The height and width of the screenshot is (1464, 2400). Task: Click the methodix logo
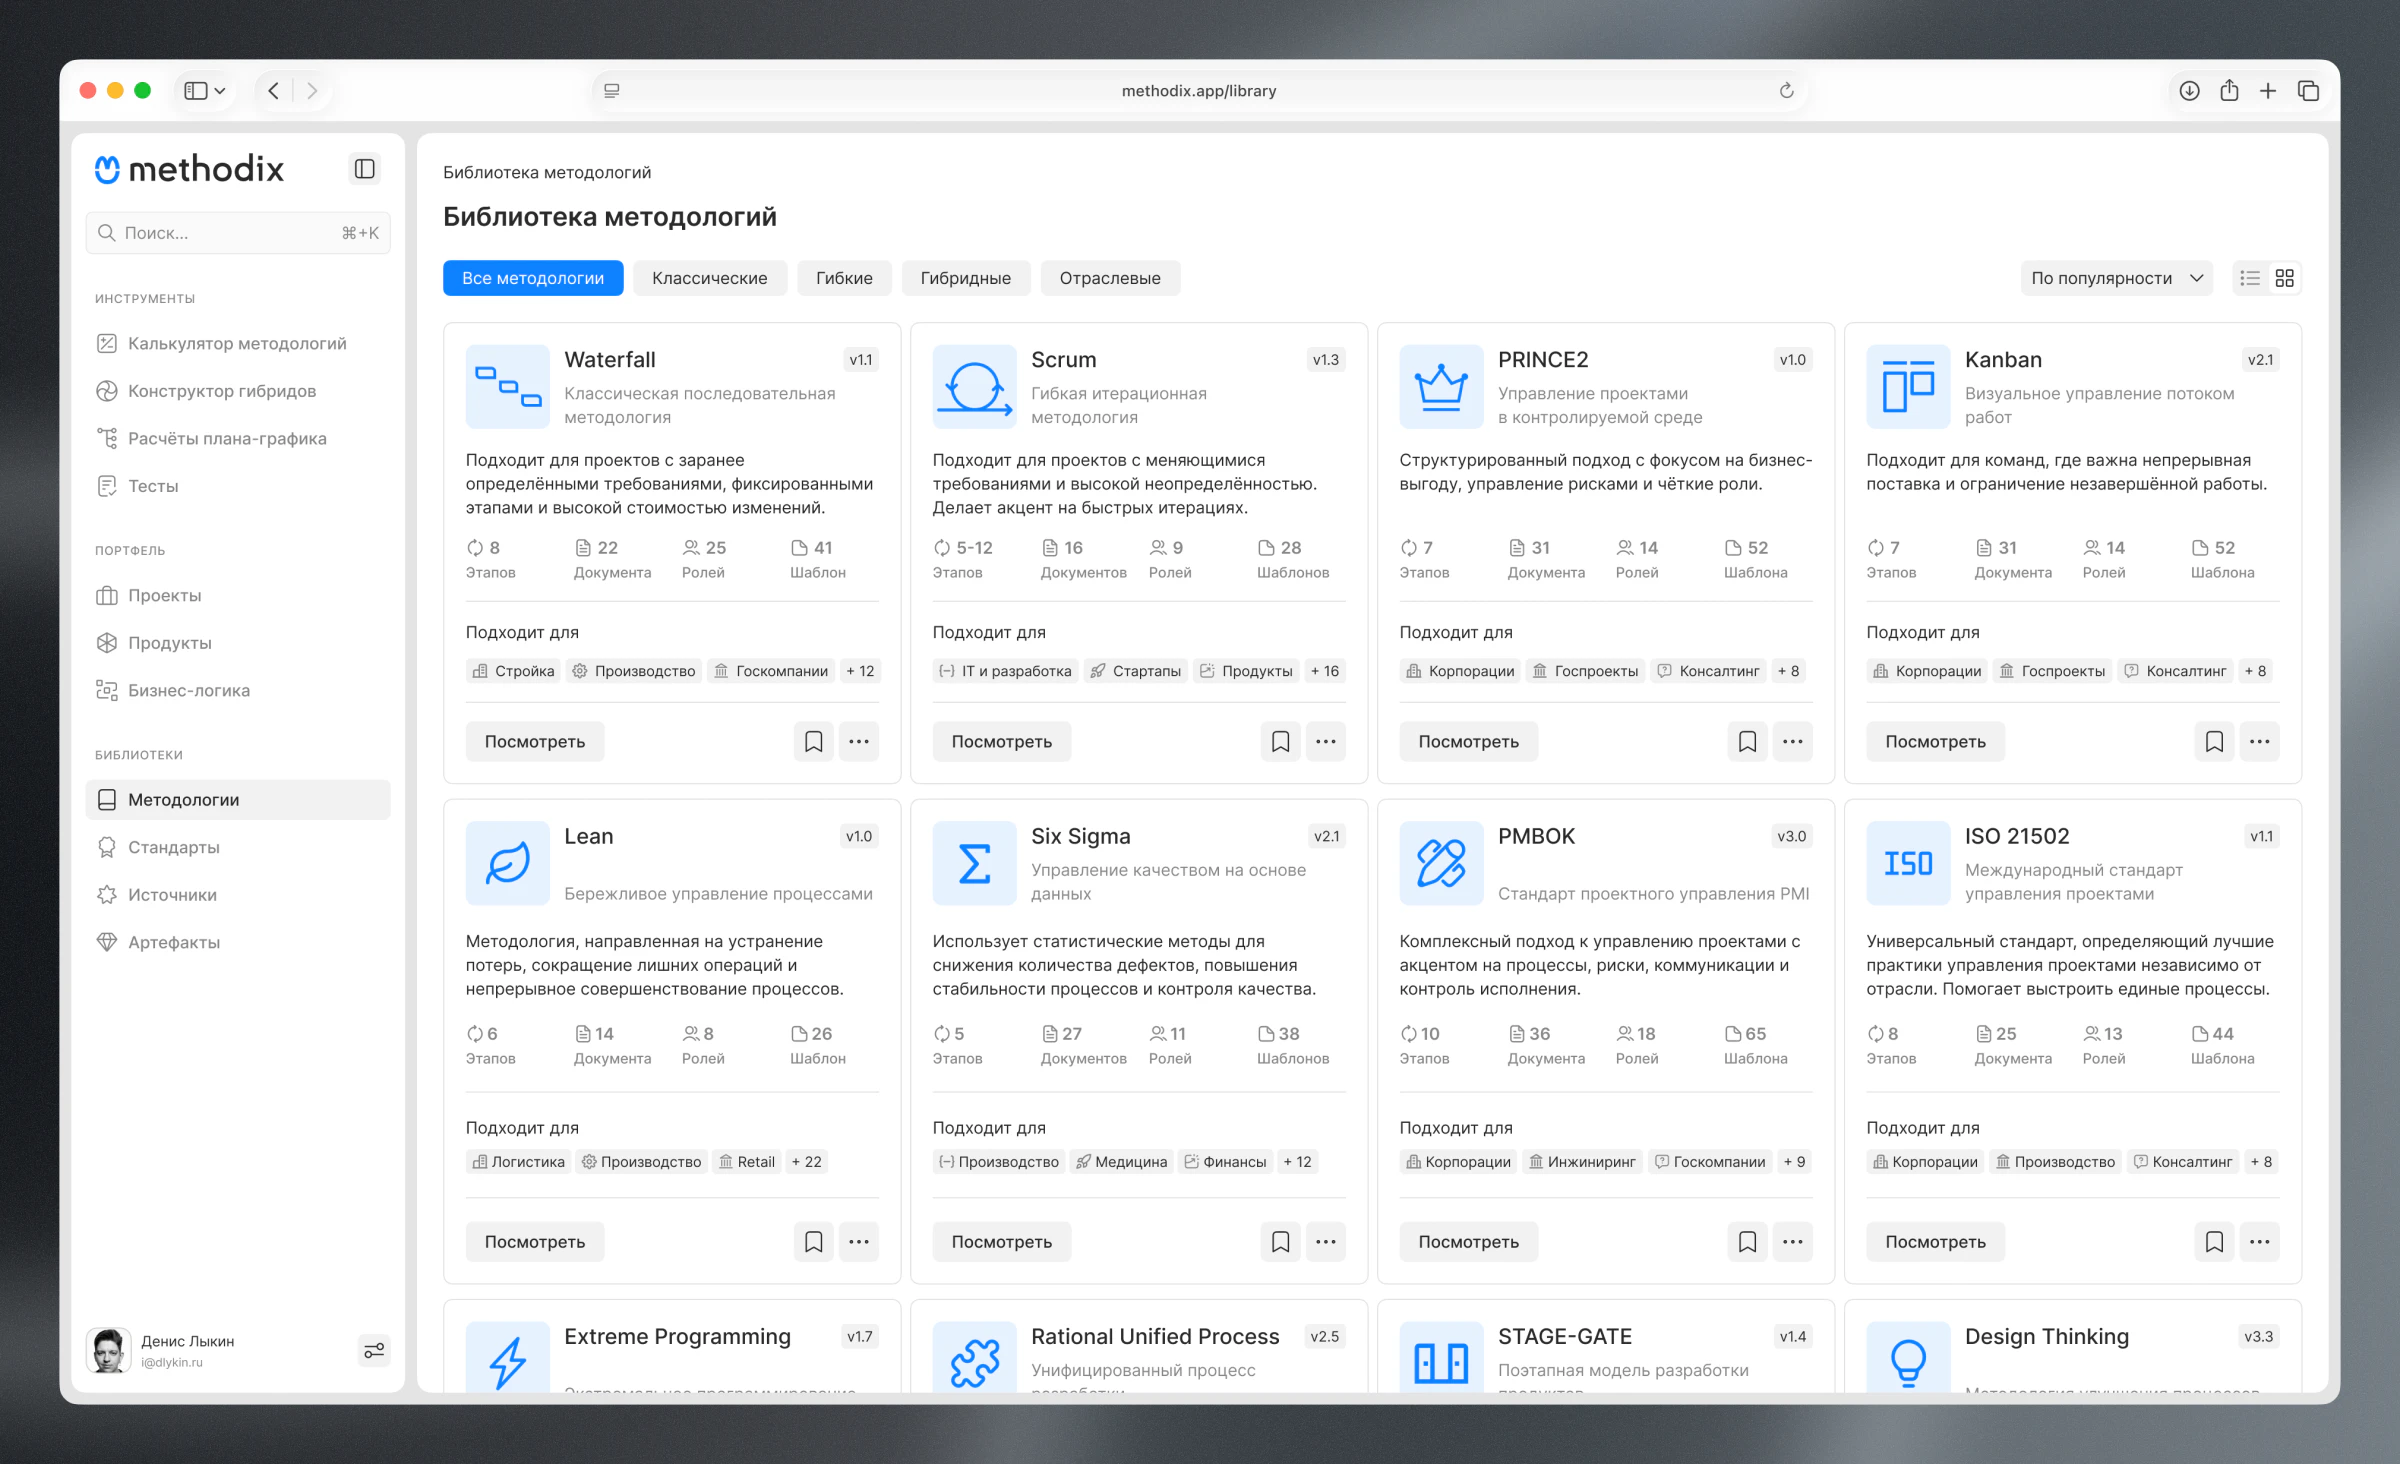(x=190, y=169)
